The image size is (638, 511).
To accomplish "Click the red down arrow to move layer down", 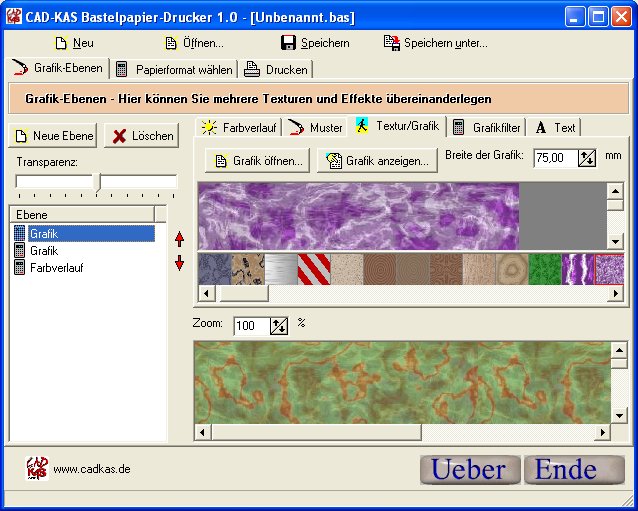I will point(180,263).
